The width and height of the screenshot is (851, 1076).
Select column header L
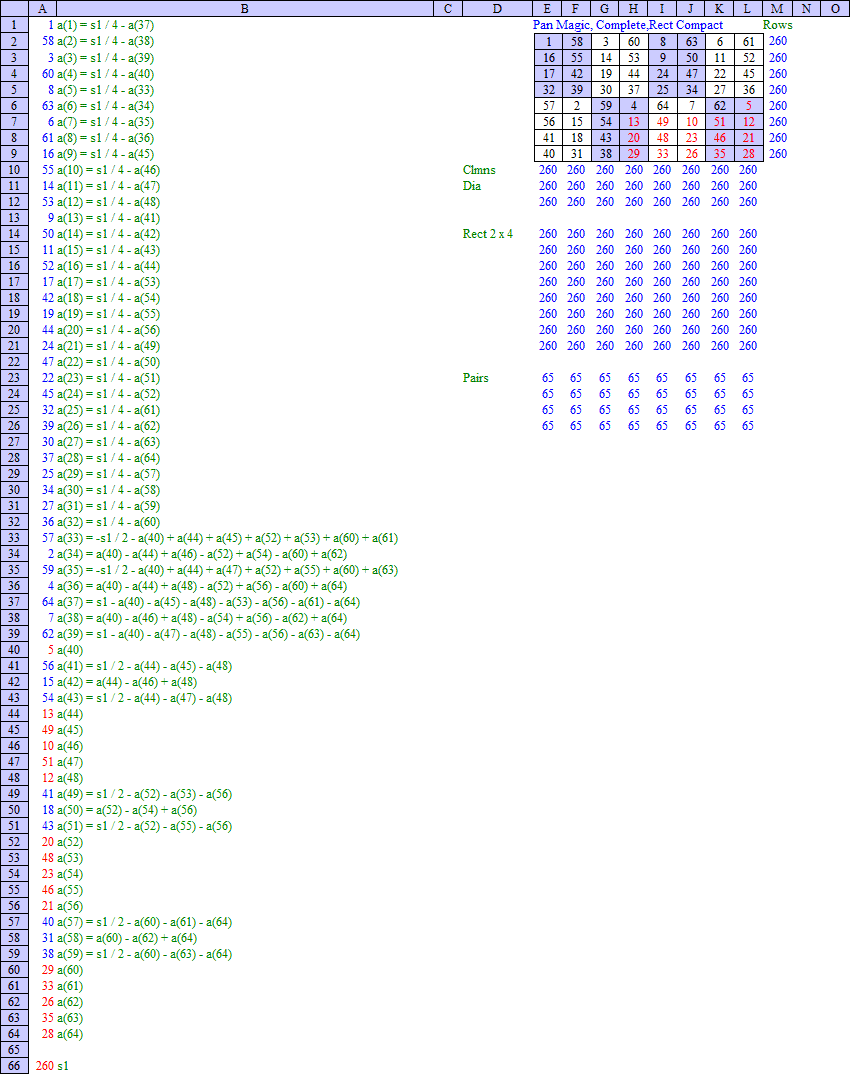click(747, 8)
